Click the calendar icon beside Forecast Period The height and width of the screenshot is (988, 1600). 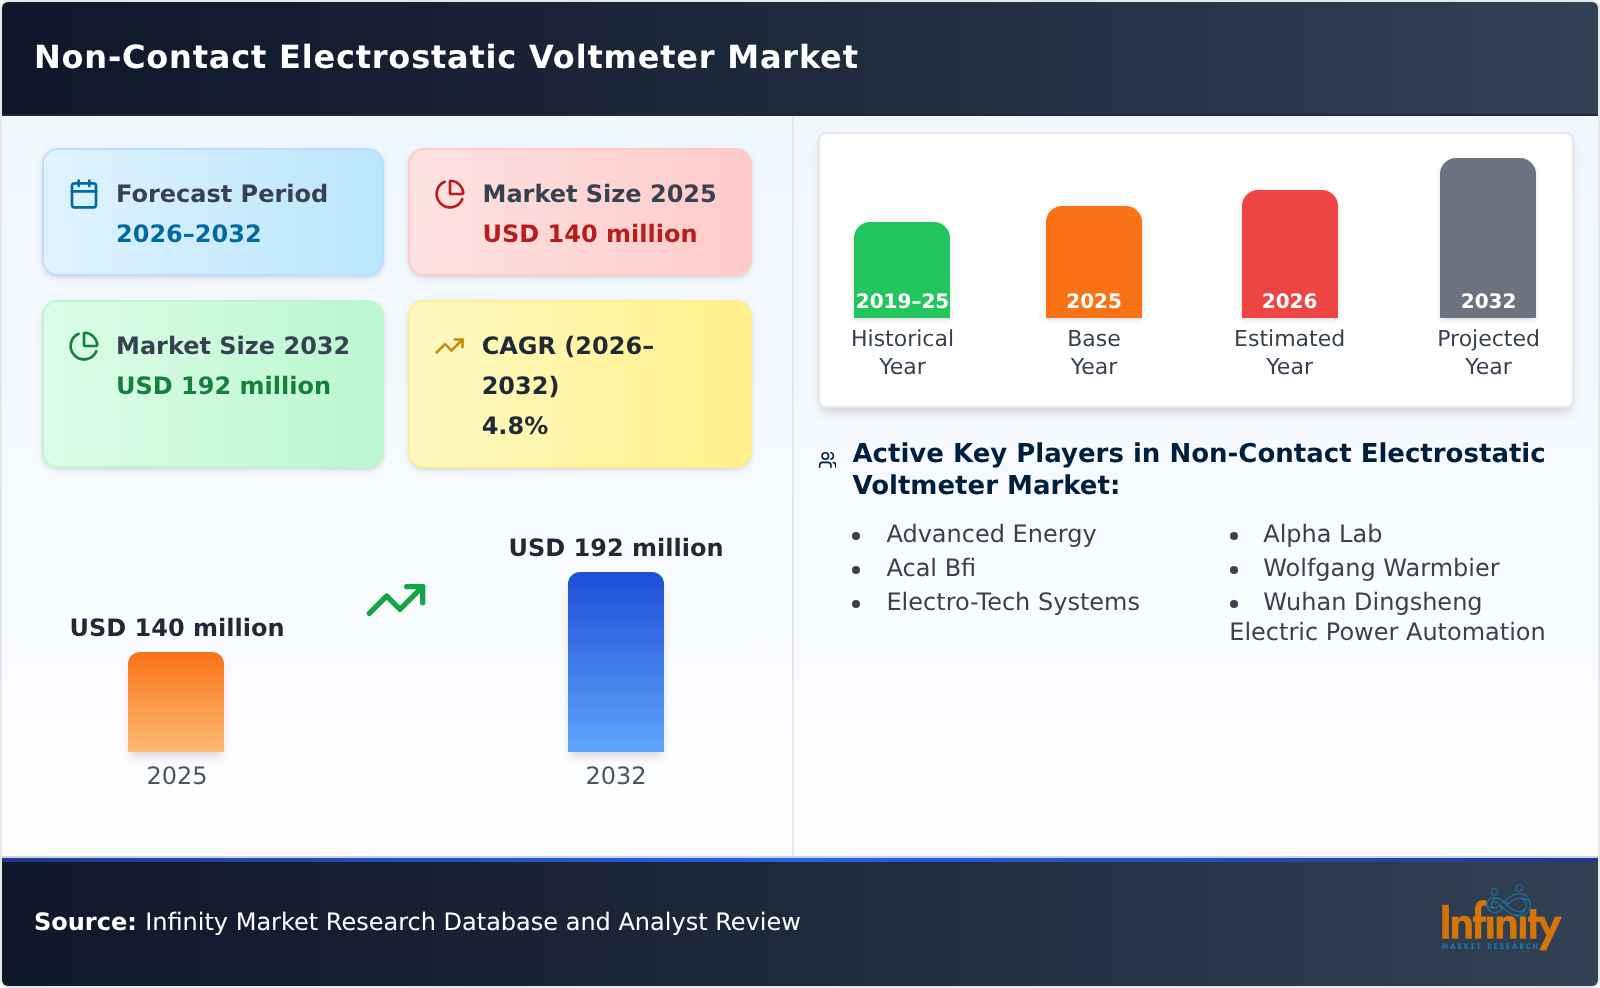pyautogui.click(x=84, y=194)
